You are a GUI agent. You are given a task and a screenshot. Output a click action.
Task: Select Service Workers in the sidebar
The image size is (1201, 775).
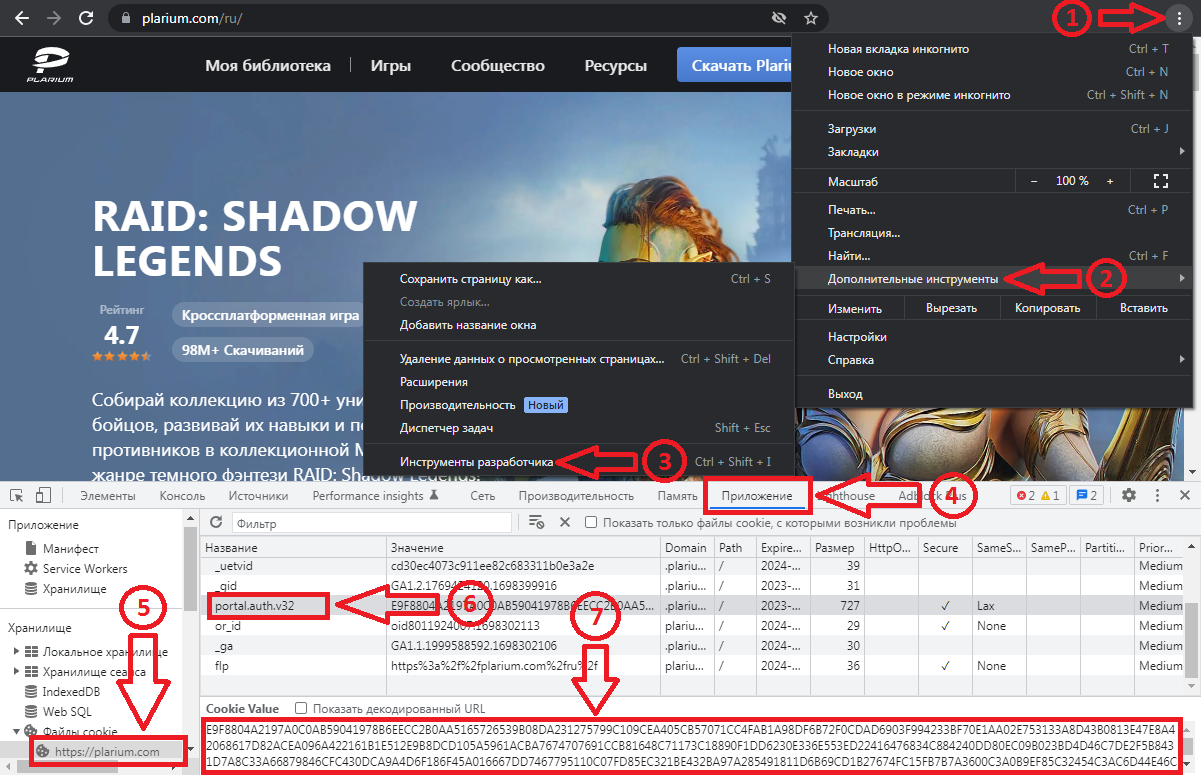(84, 569)
